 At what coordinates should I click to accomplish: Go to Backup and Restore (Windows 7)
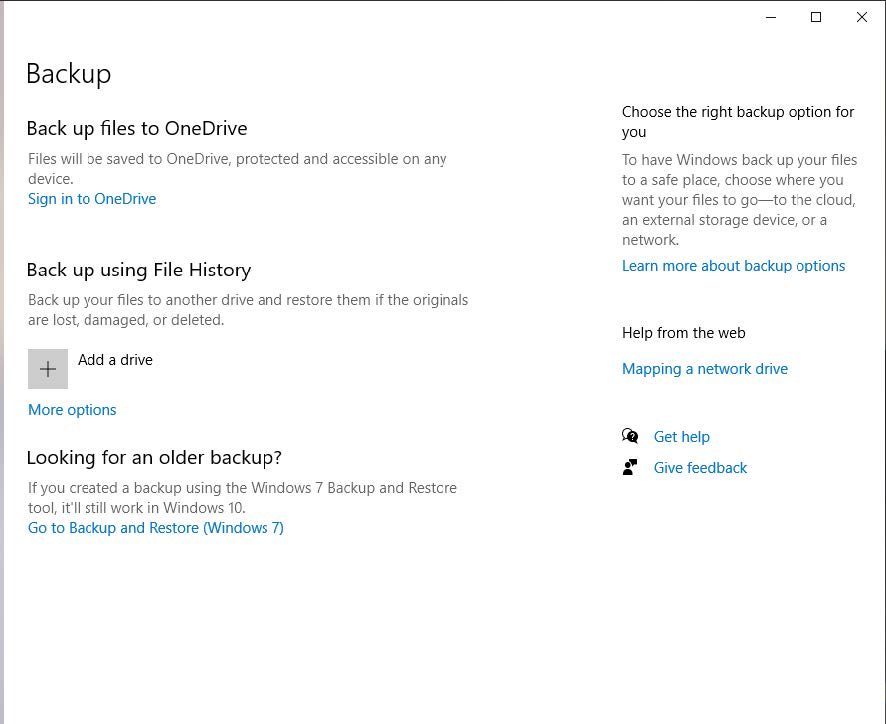pos(156,528)
